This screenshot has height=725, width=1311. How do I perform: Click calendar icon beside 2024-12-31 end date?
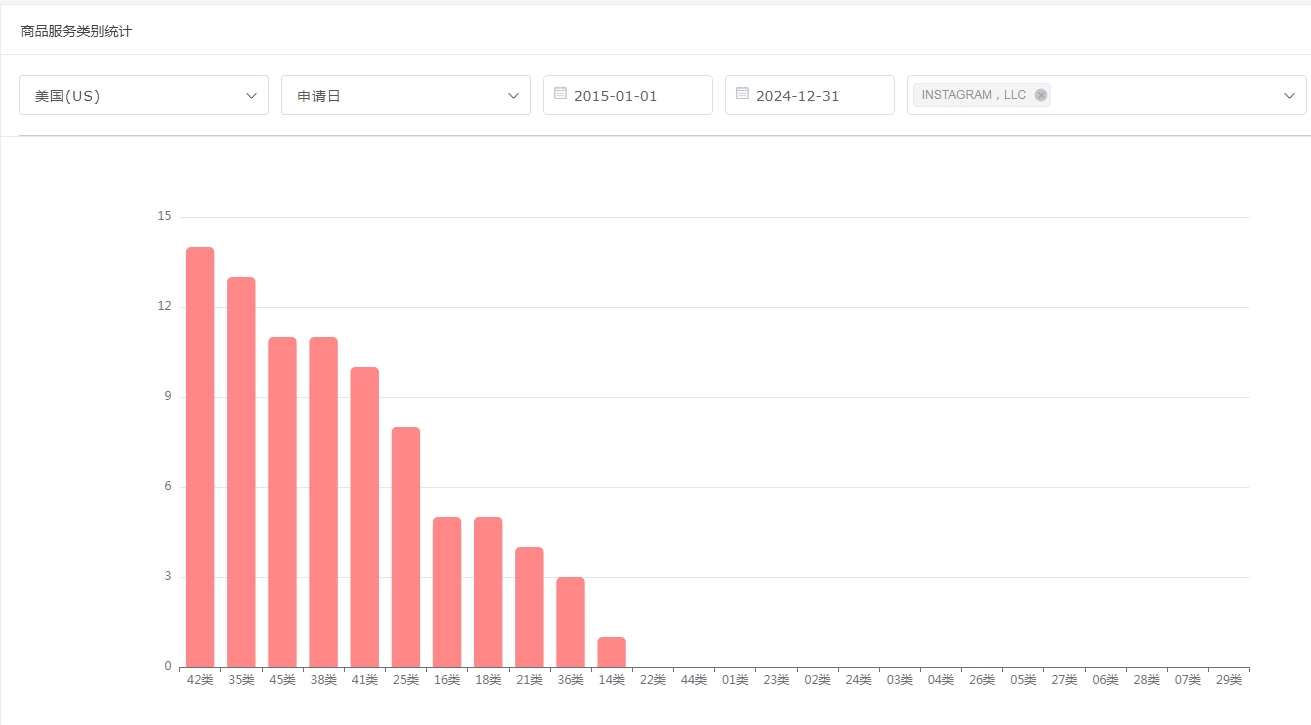[742, 94]
